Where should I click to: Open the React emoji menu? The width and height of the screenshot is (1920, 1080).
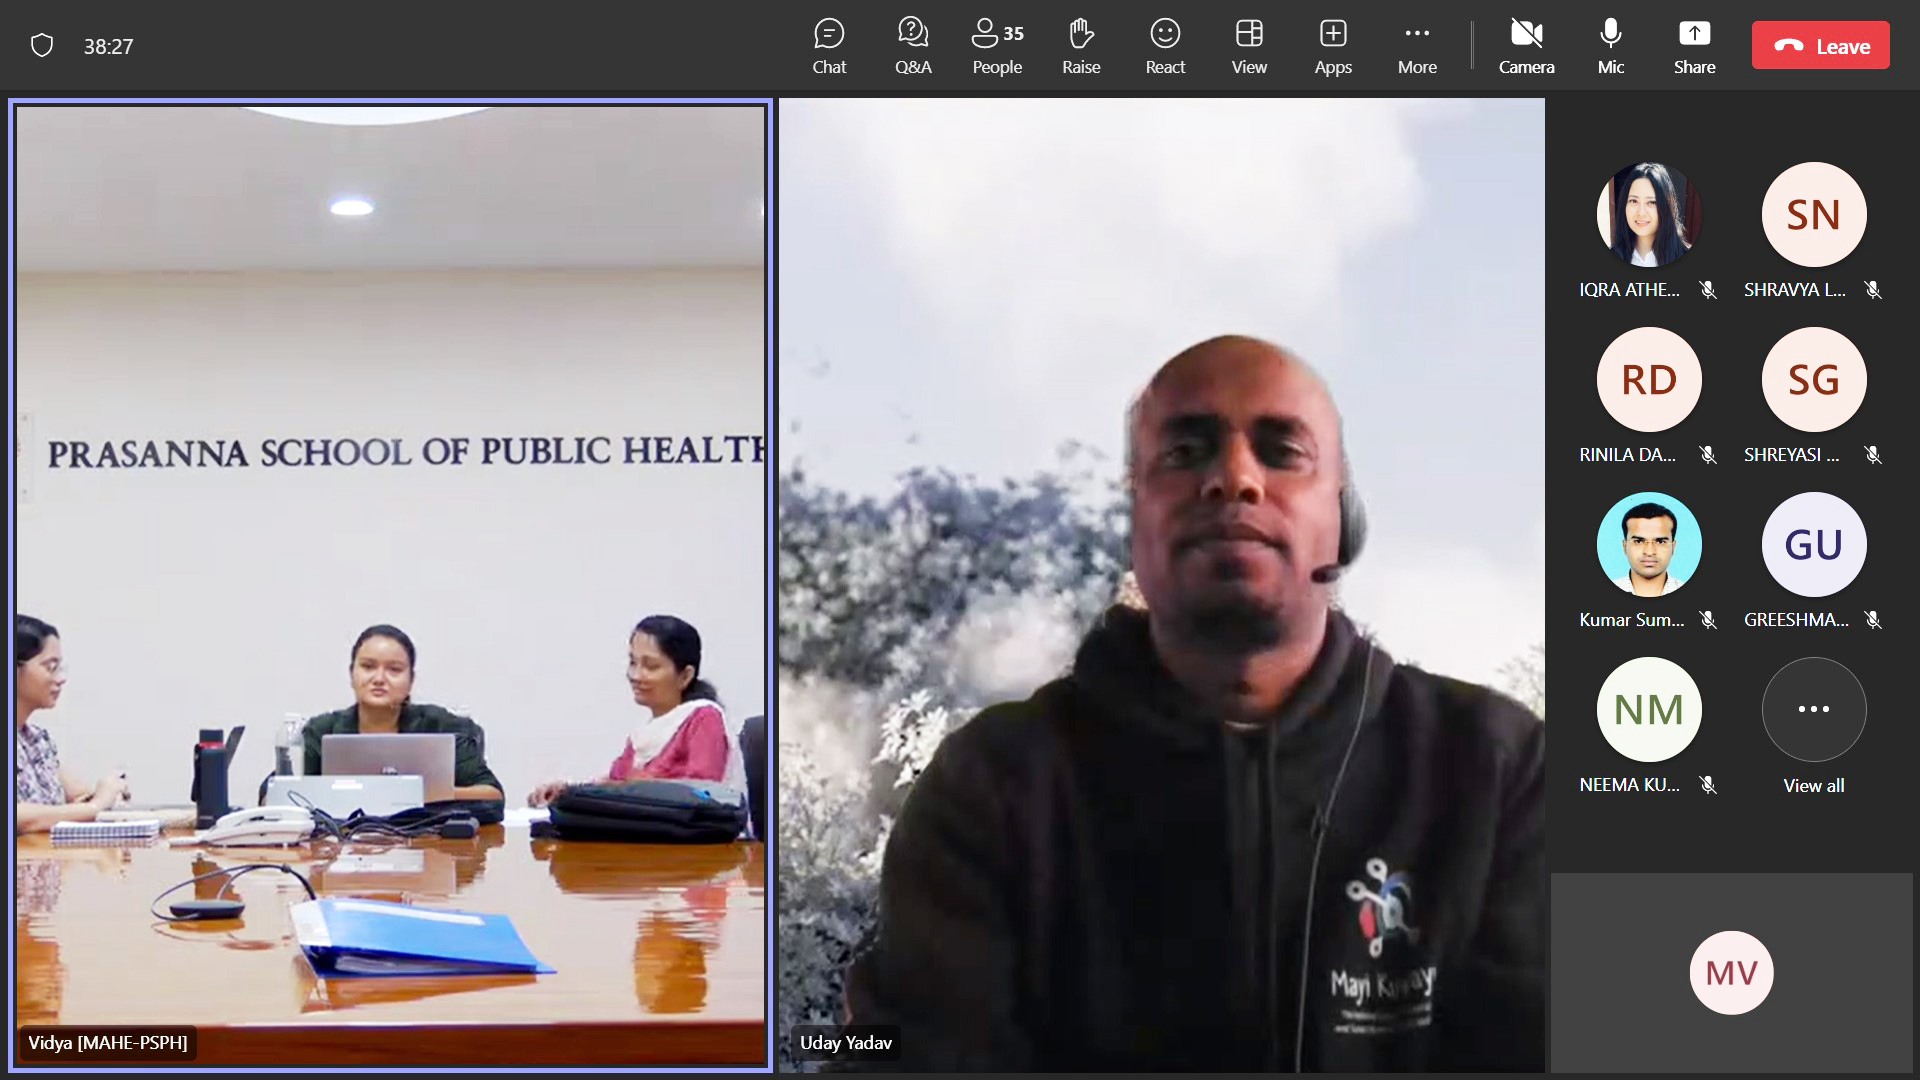[1165, 46]
